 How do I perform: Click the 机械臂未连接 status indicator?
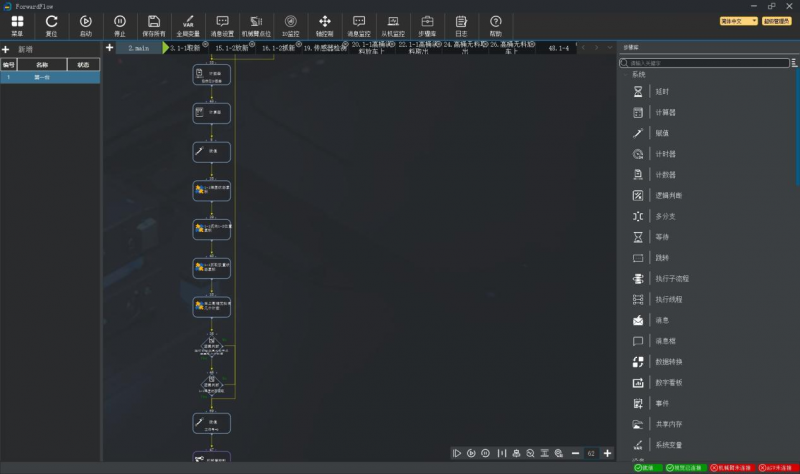pyautogui.click(x=732, y=468)
